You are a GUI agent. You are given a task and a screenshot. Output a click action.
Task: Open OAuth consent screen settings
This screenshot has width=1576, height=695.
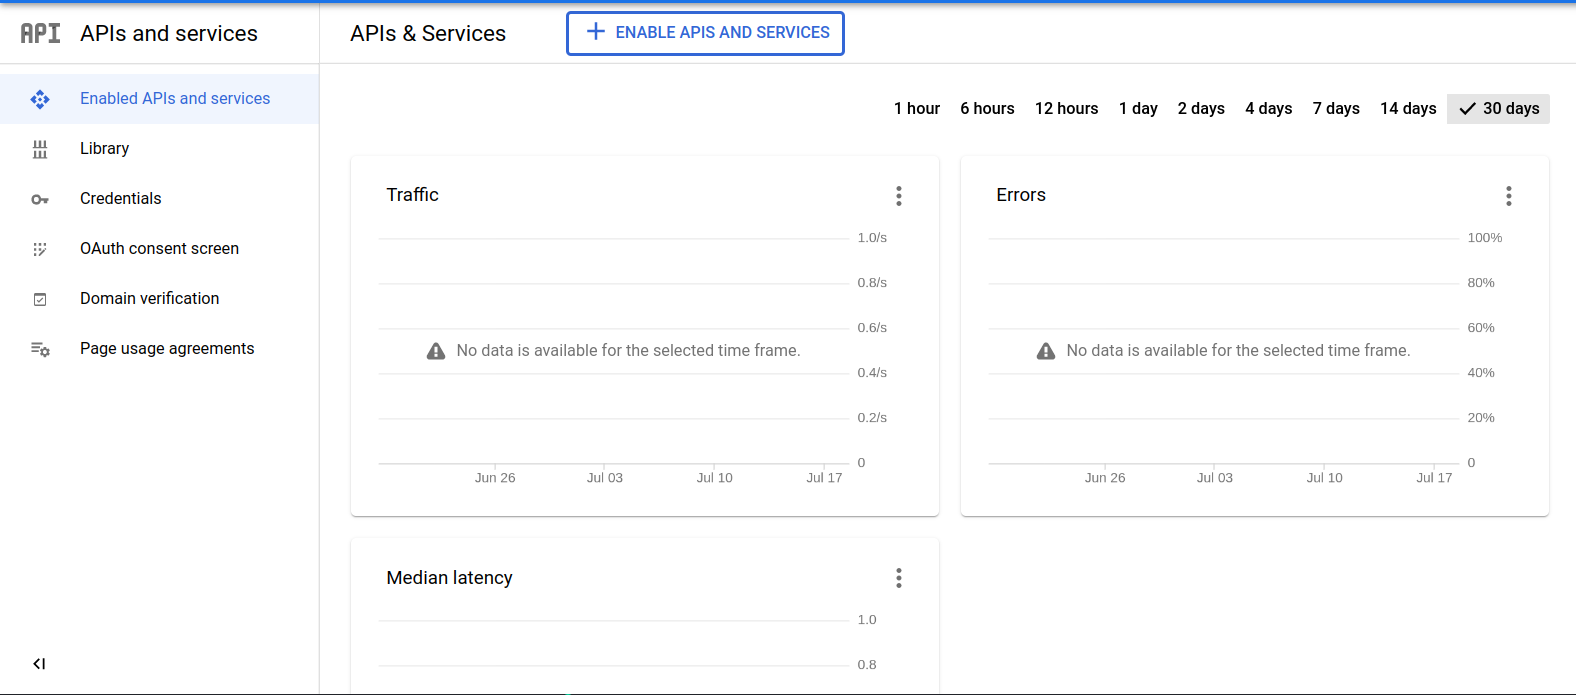click(x=160, y=249)
